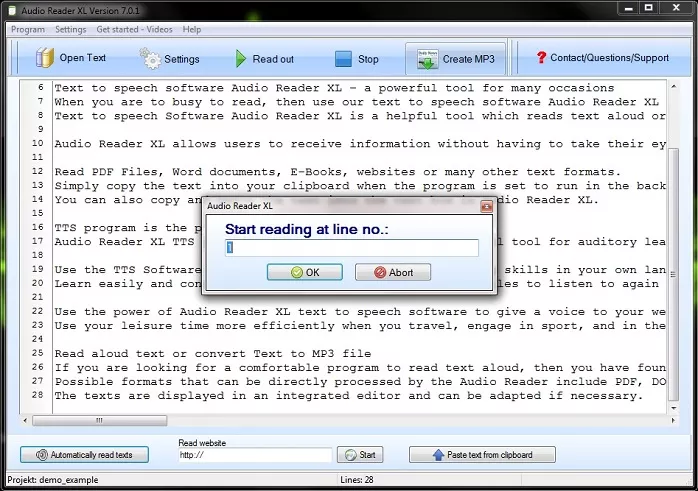The image size is (698, 491).
Task: Open the Settings menu in the menu bar
Action: (71, 30)
